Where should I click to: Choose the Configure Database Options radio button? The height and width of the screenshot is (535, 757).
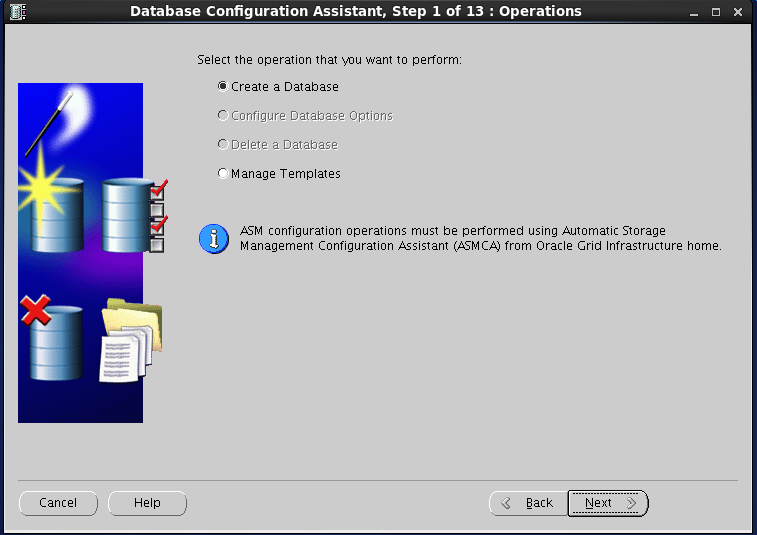coord(223,116)
